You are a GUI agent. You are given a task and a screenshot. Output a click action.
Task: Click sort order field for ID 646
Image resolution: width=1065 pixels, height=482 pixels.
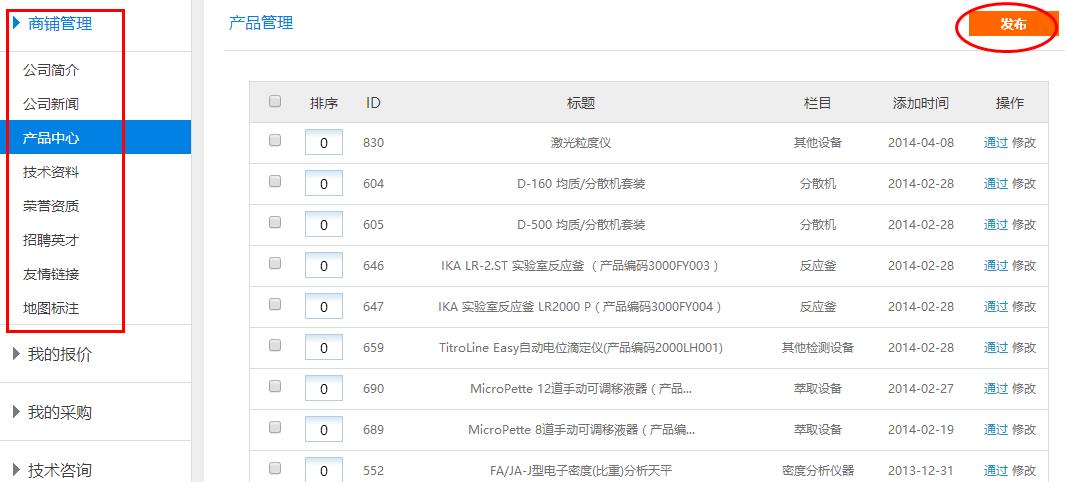324,265
